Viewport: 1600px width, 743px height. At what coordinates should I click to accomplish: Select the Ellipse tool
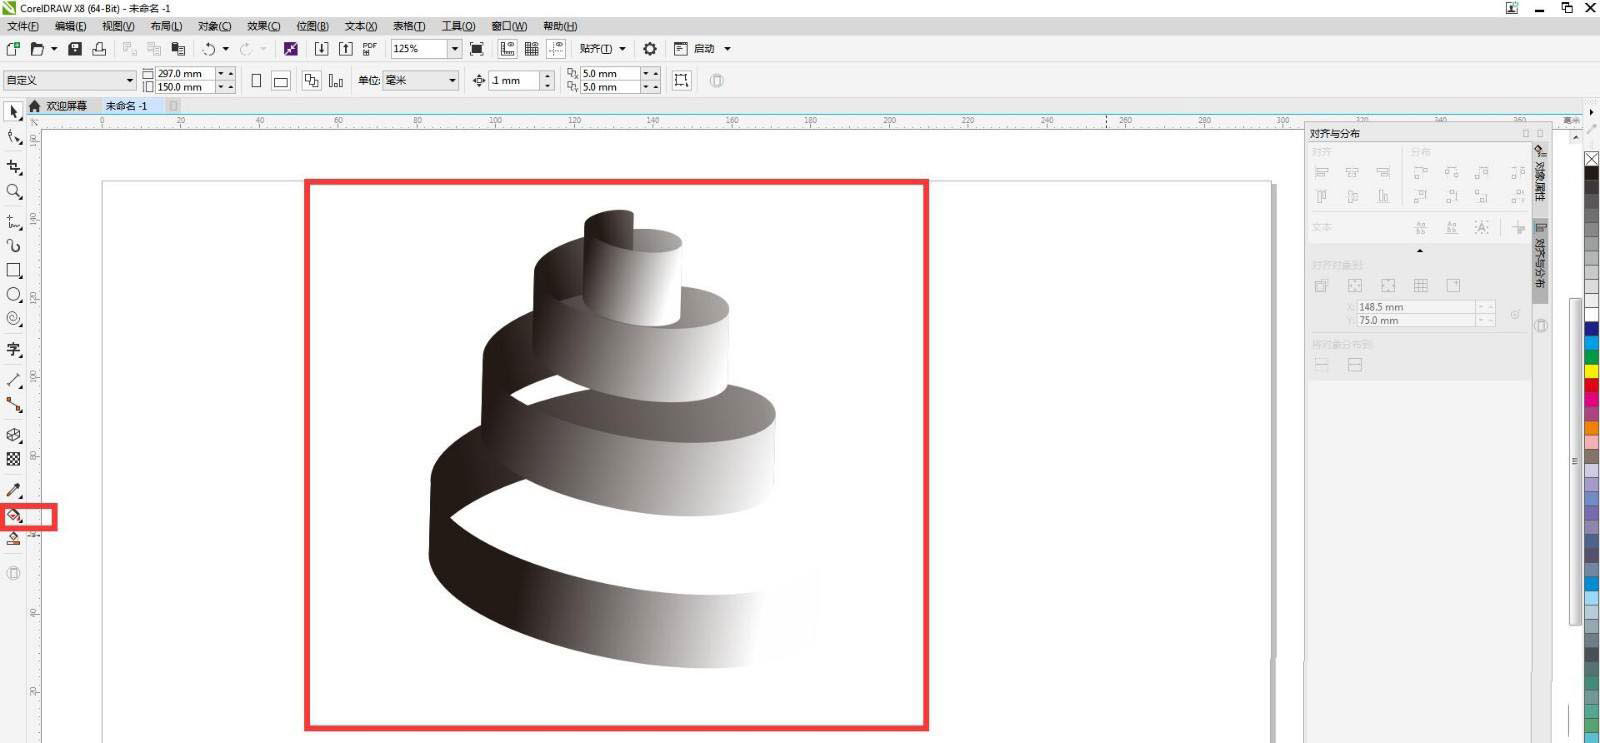tap(14, 295)
